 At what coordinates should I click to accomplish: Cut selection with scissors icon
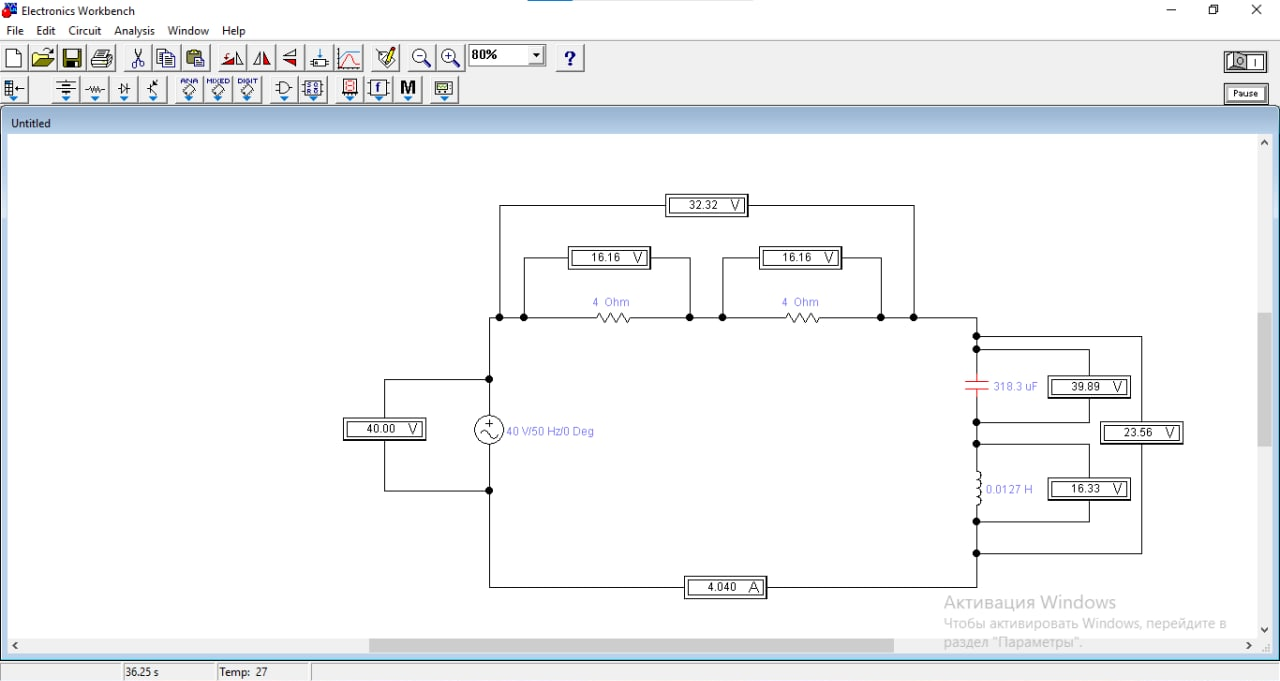click(138, 58)
